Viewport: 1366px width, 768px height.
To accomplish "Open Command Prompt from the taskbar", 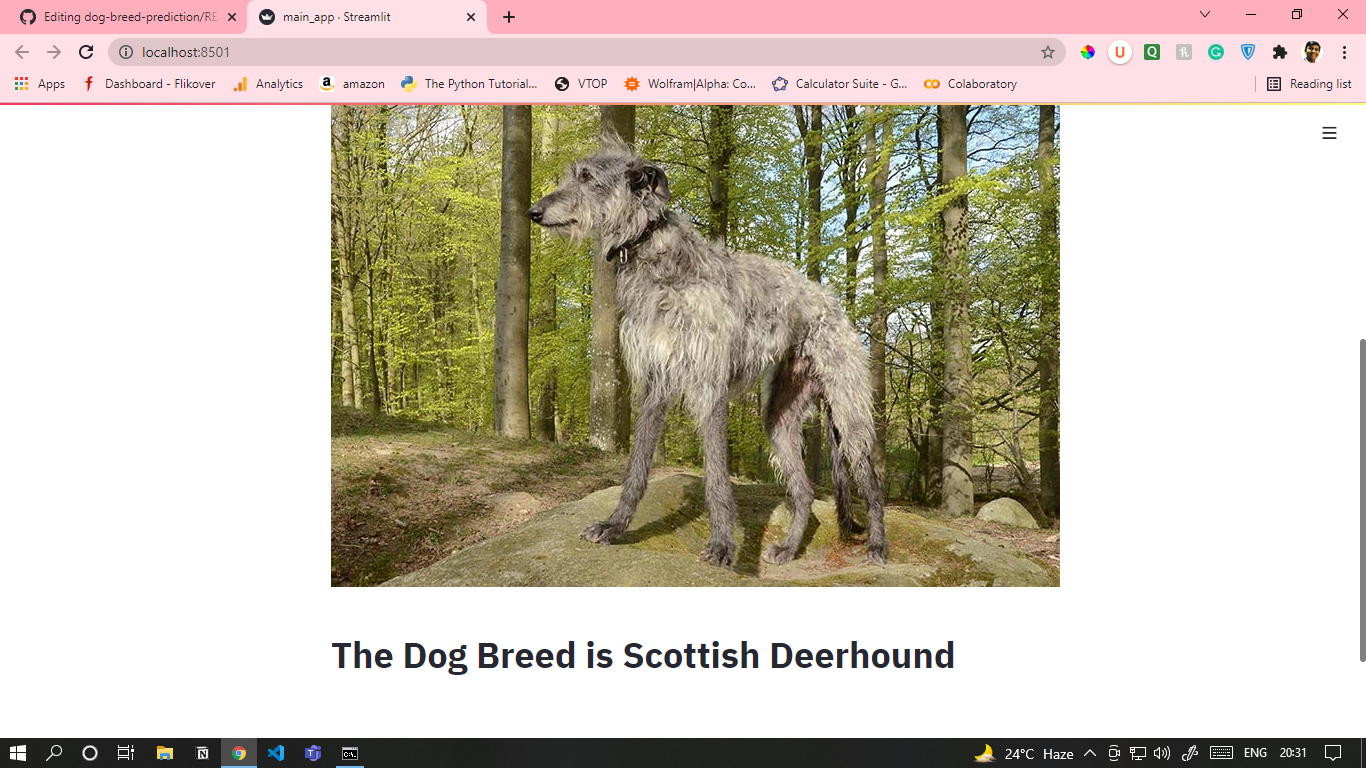I will pos(348,753).
